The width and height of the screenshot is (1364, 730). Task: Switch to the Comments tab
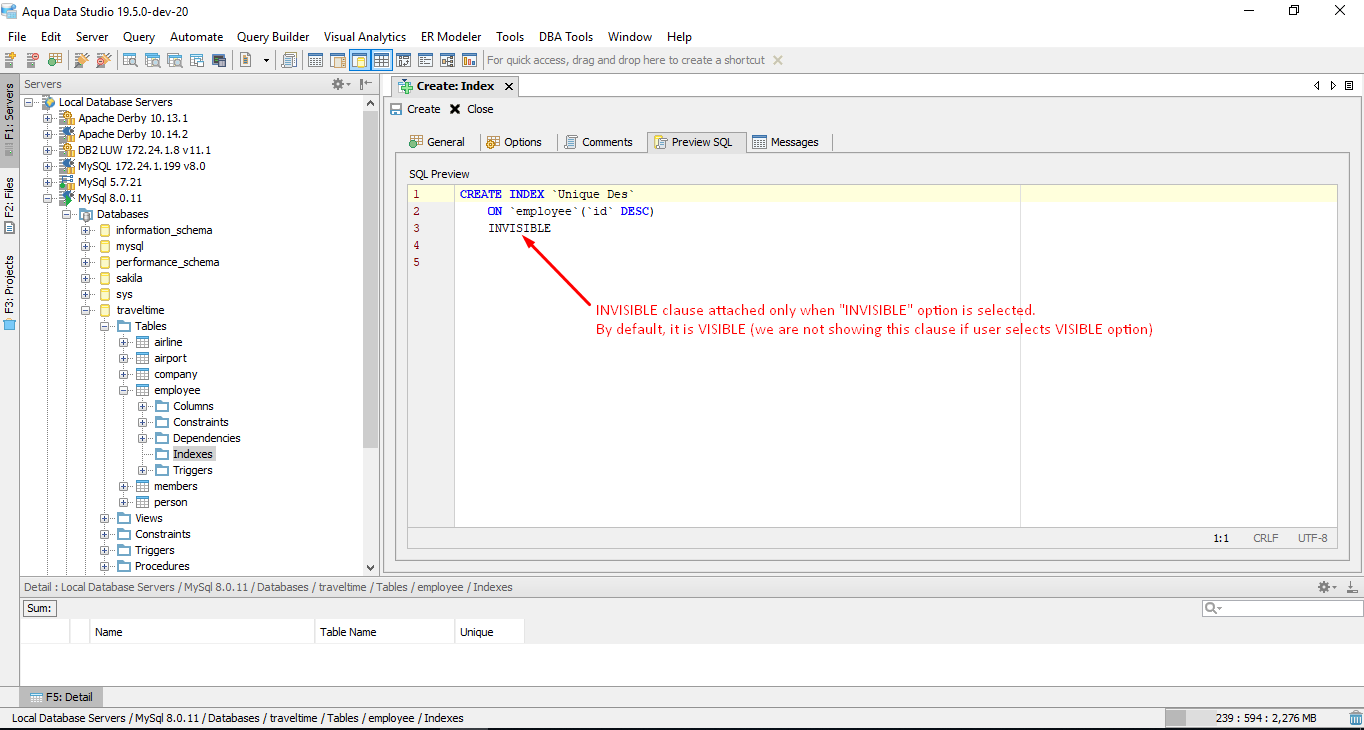598,142
